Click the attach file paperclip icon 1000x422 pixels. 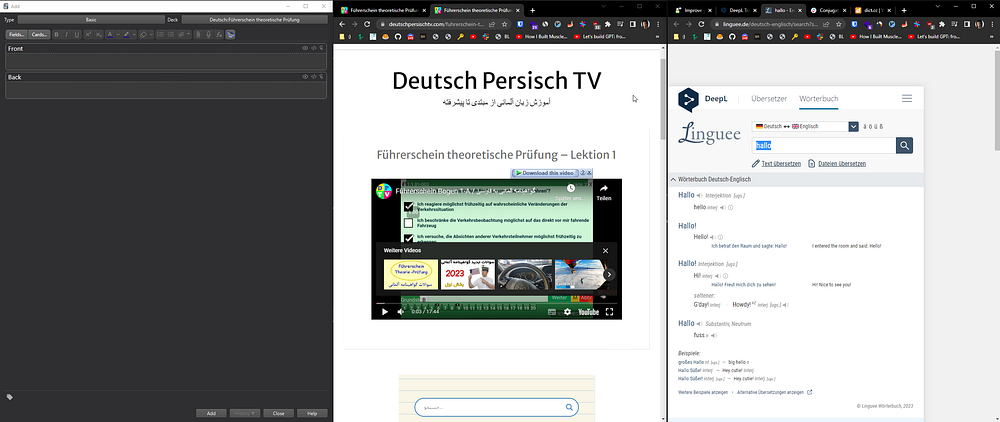198,34
